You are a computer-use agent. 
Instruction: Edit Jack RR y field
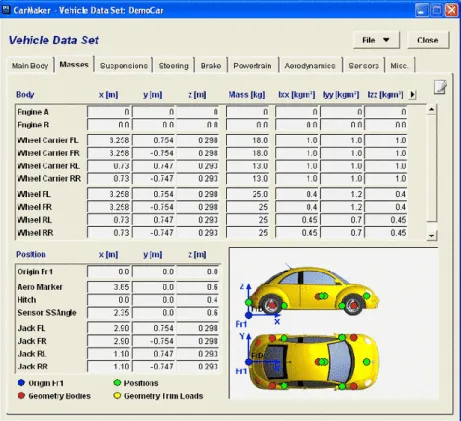coord(153,367)
